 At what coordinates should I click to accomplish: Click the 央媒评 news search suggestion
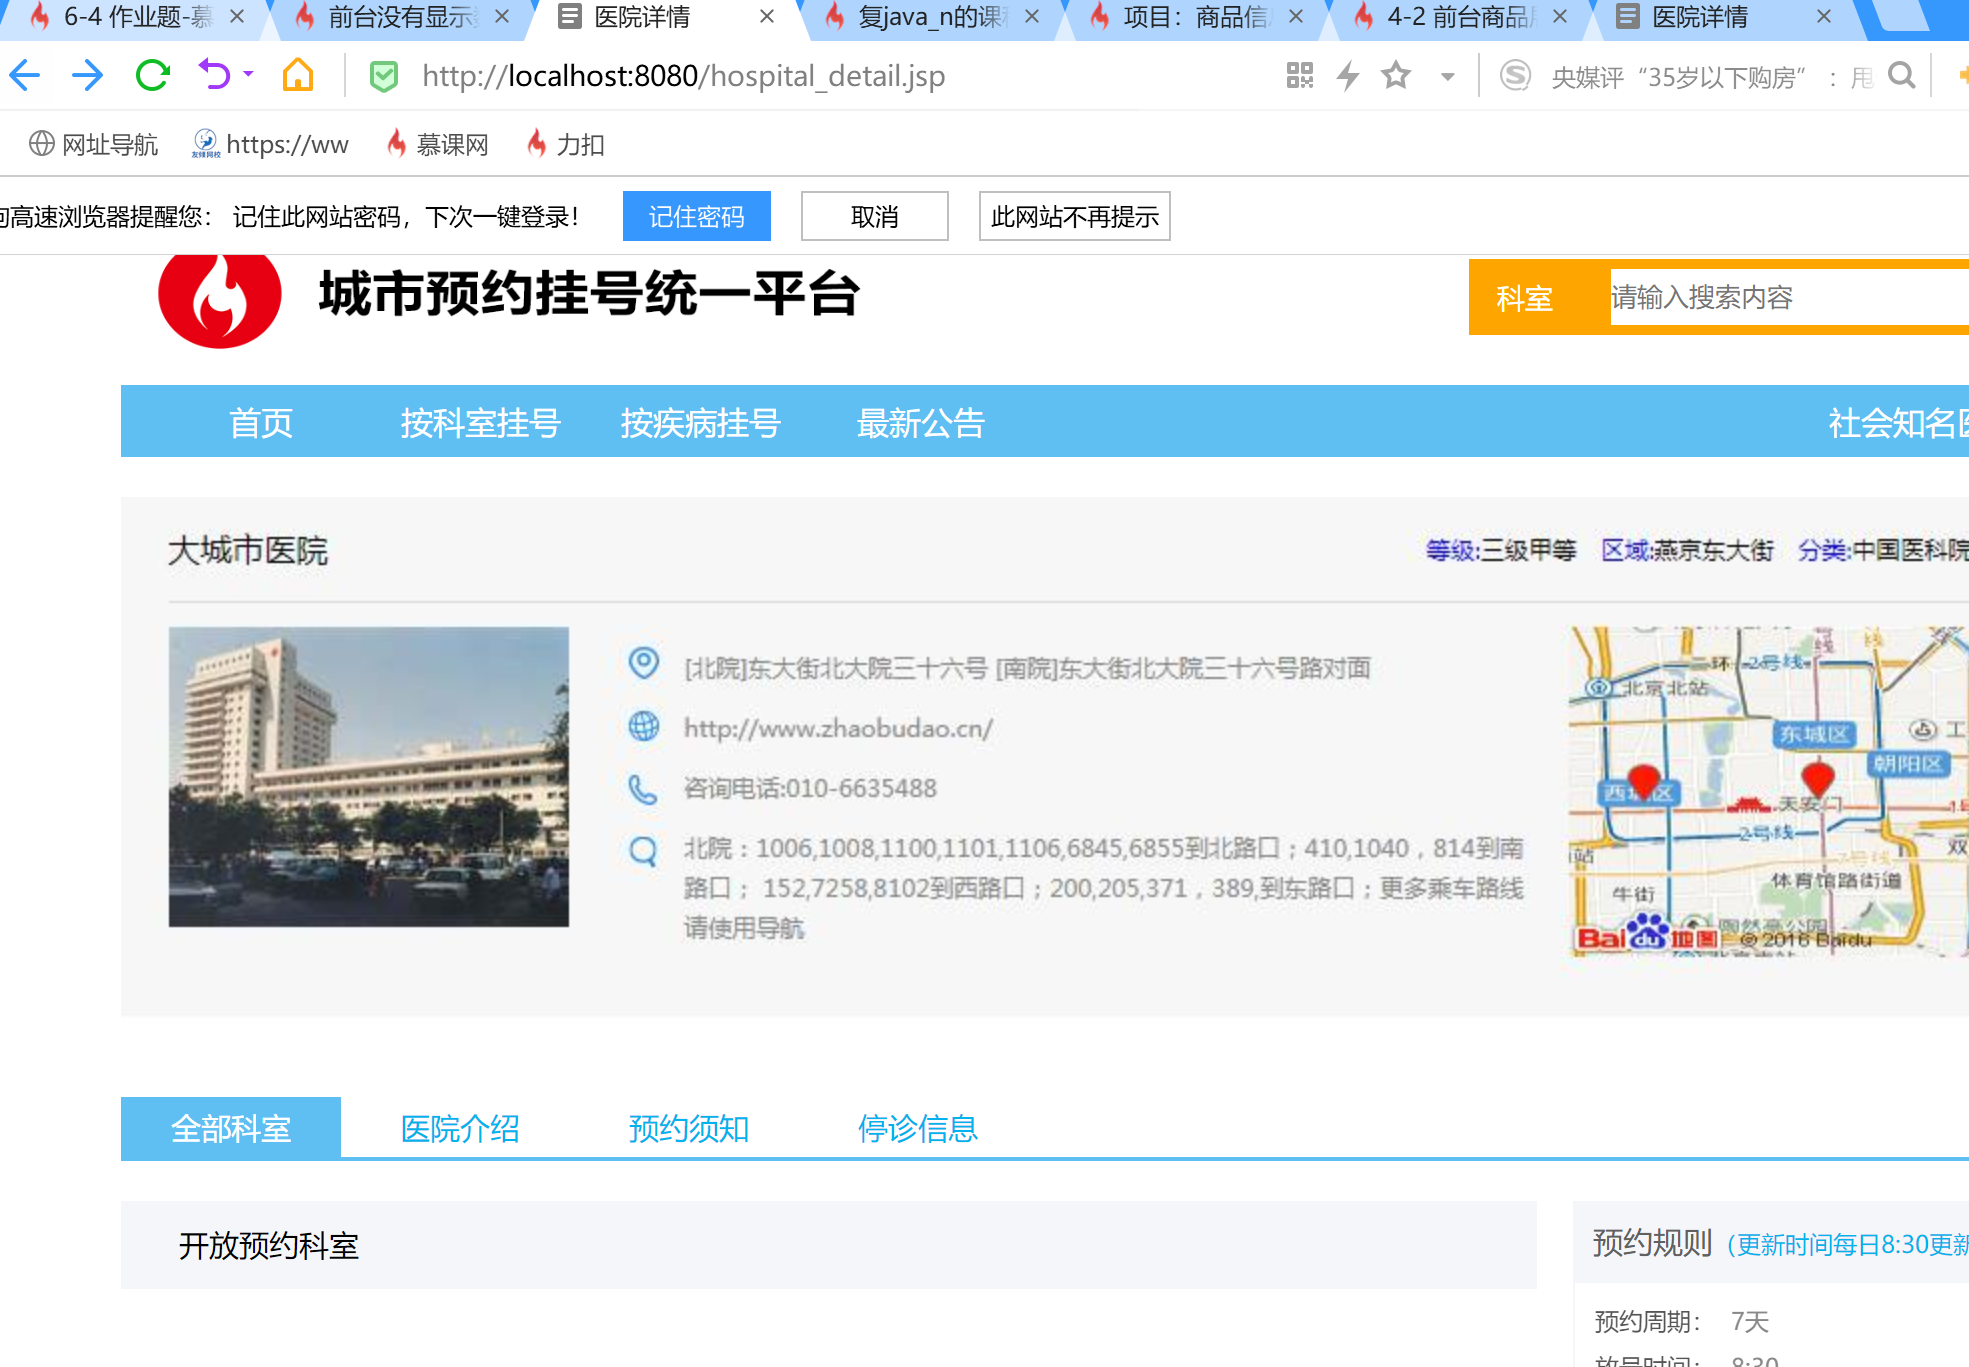pyautogui.click(x=1712, y=77)
